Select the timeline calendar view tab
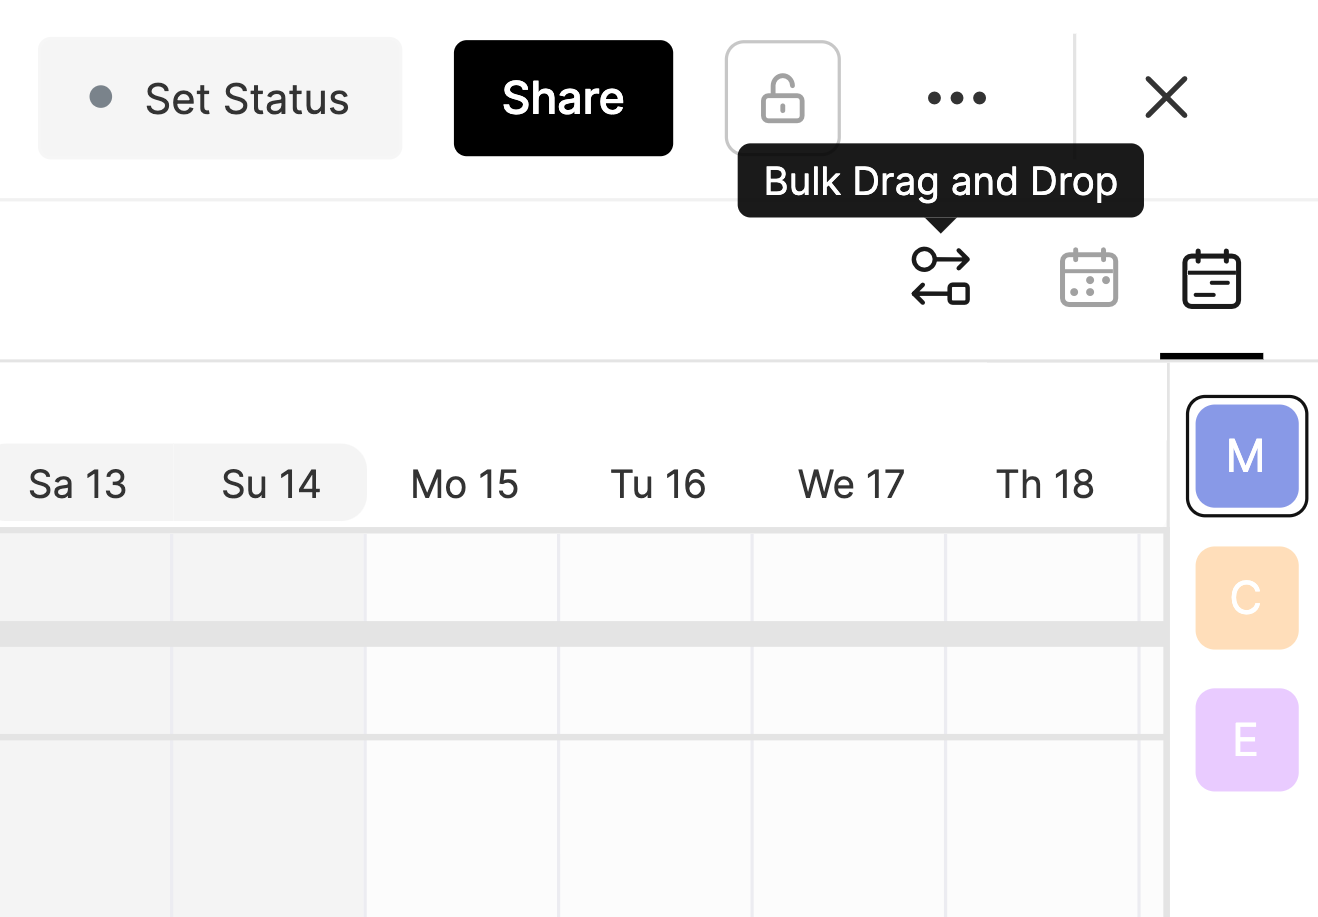The image size is (1318, 917). pos(1211,279)
